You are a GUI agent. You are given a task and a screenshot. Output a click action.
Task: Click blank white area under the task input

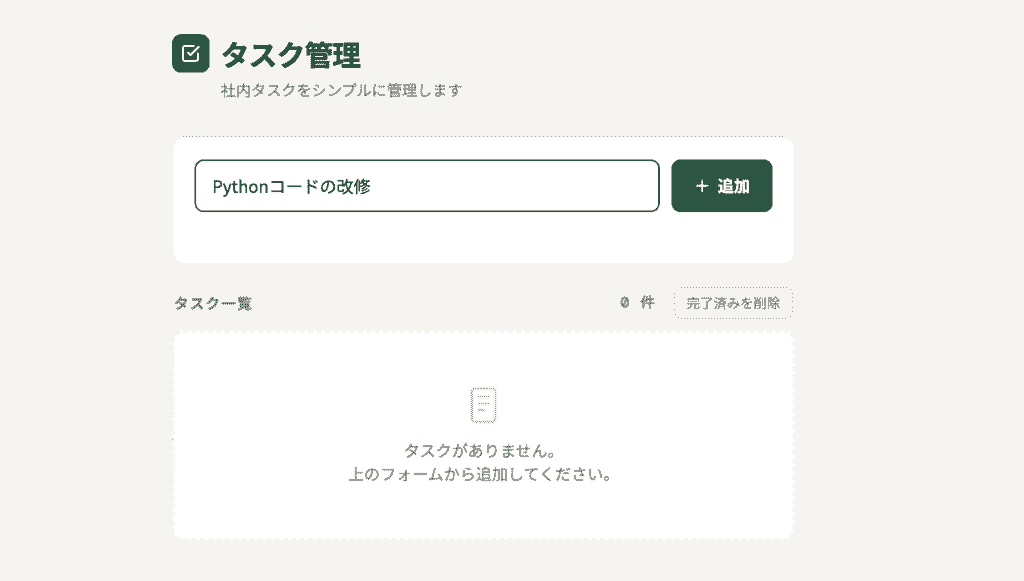[483, 238]
